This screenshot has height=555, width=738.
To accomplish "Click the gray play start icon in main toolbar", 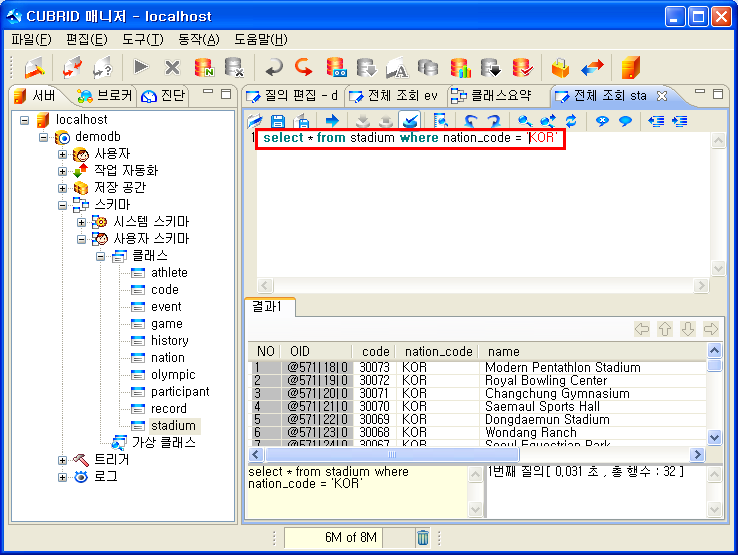I will tap(141, 67).
